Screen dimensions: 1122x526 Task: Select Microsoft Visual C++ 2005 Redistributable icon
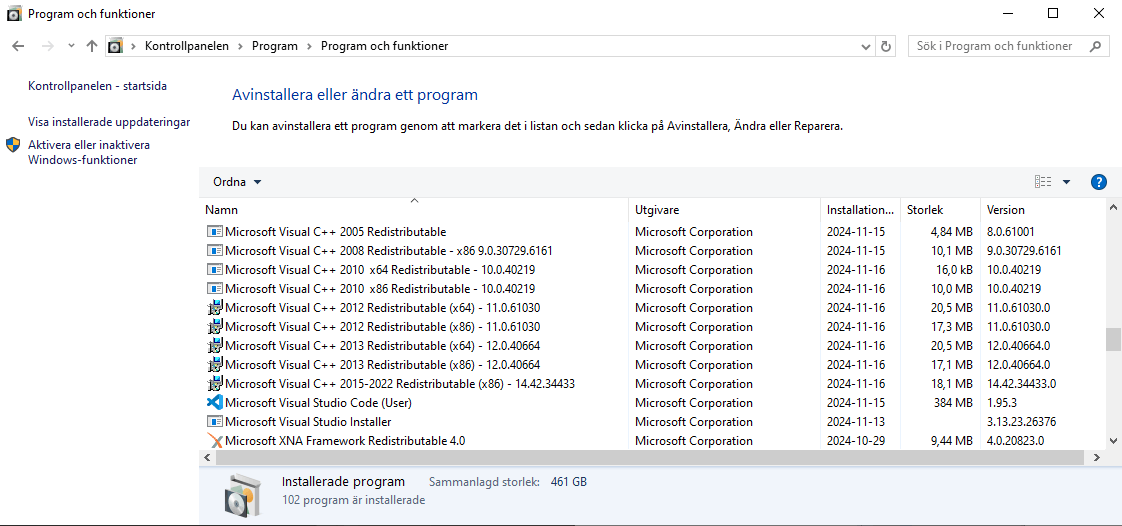215,232
